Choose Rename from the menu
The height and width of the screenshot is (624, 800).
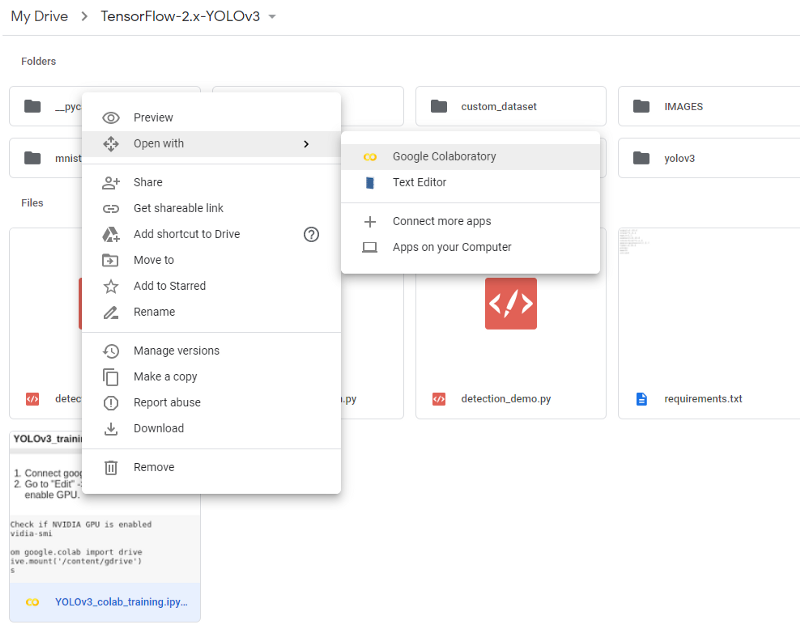(x=211, y=312)
